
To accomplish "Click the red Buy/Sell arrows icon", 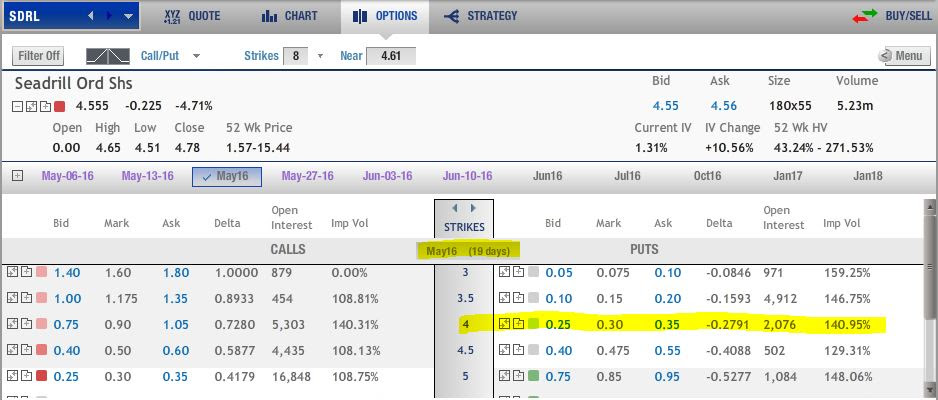I will [864, 16].
